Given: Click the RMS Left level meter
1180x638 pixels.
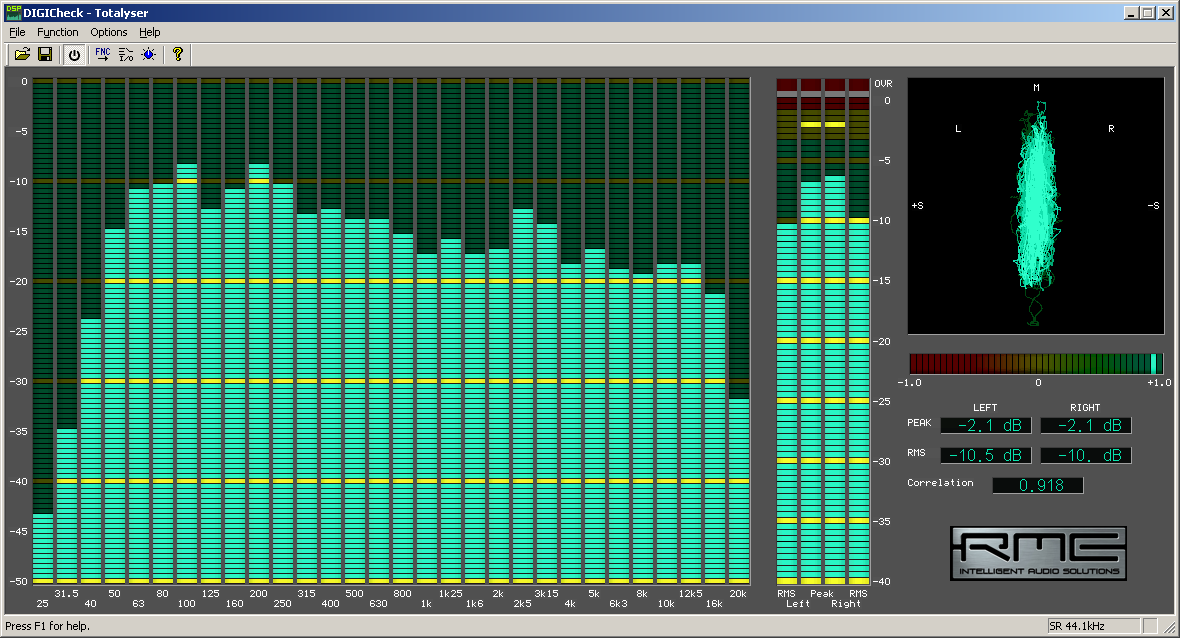Looking at the screenshot, I should [786, 331].
